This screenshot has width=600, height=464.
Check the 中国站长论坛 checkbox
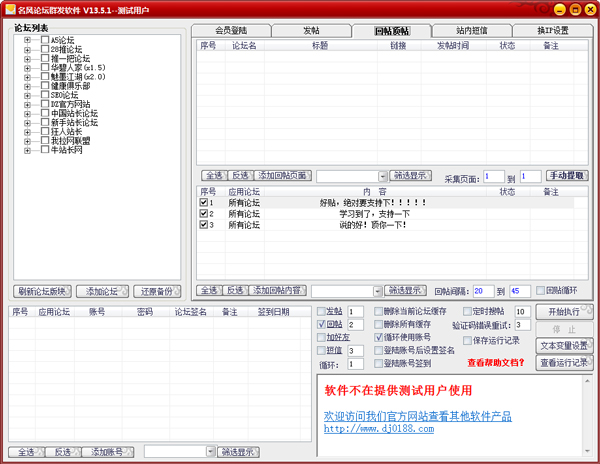[45, 113]
